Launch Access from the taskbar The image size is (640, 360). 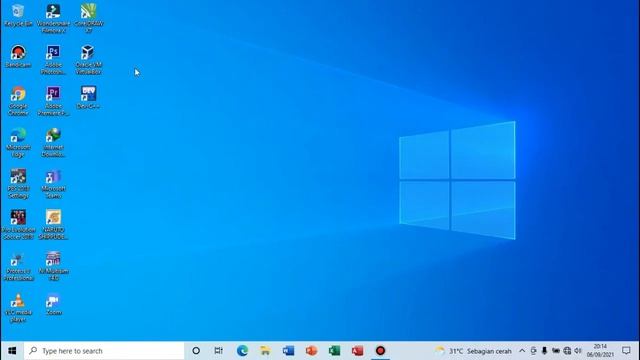[358, 351]
